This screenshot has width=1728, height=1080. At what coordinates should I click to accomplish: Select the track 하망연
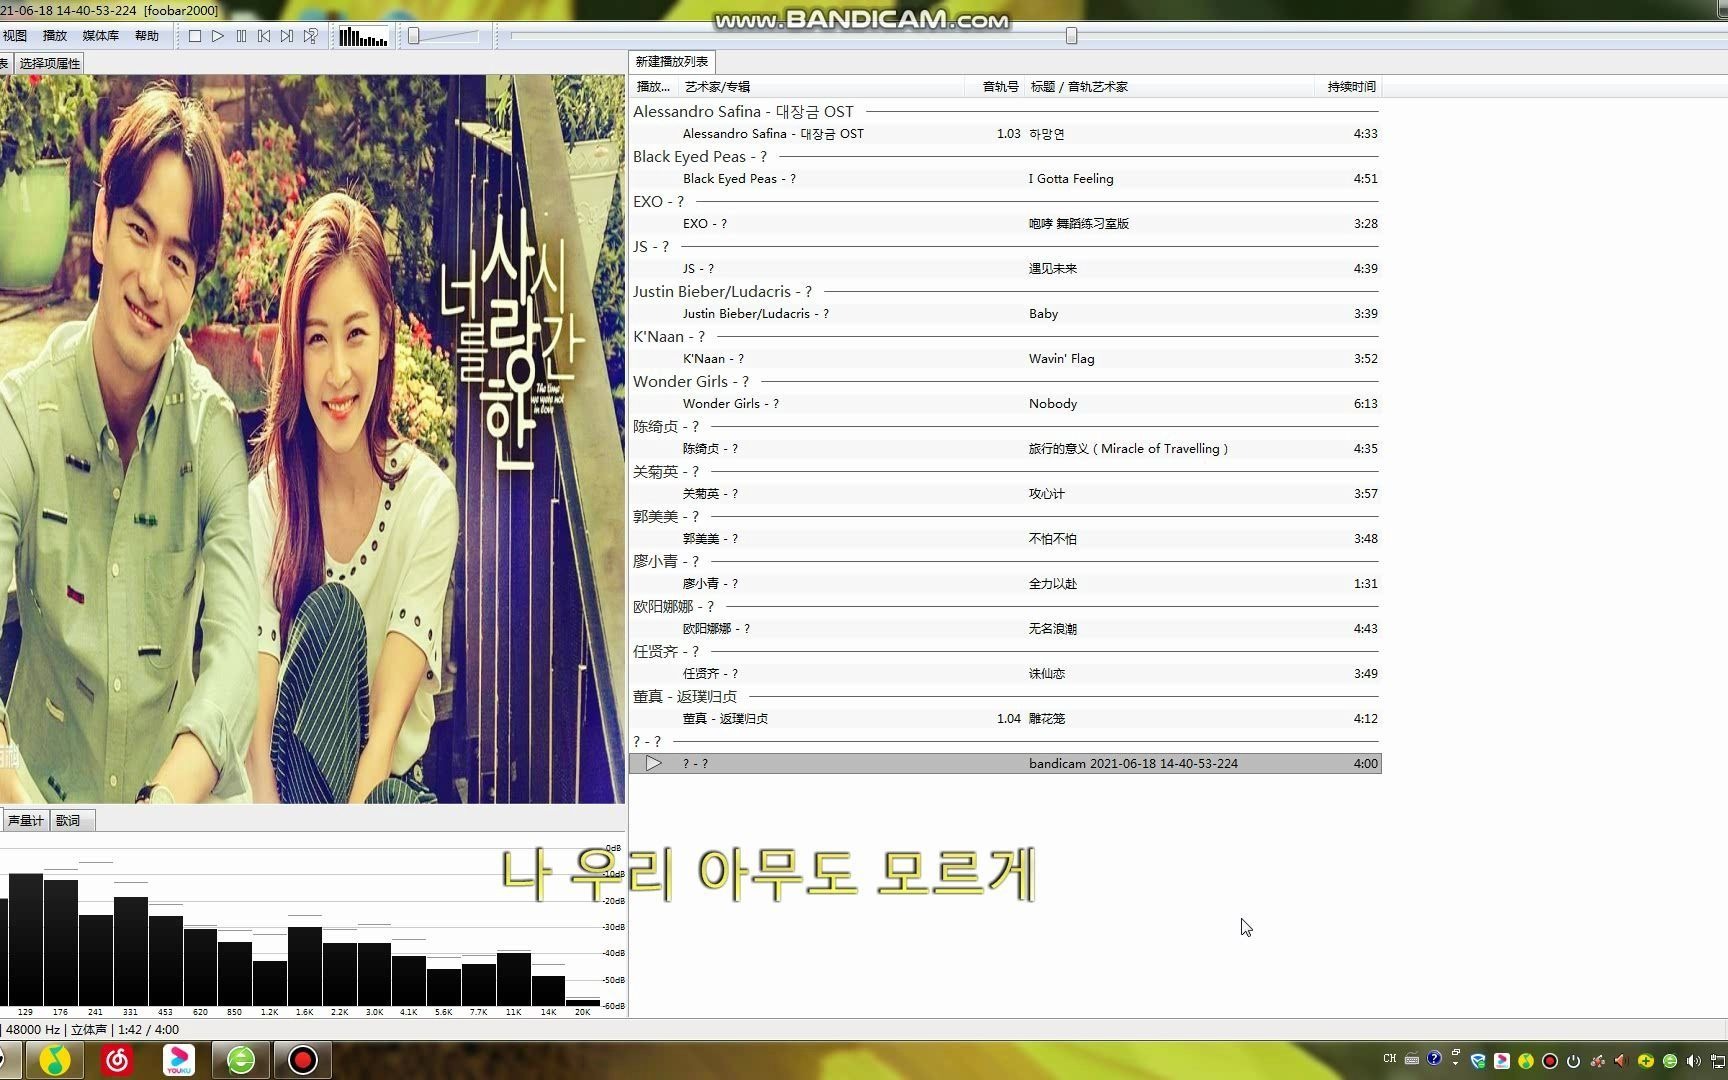1005,134
